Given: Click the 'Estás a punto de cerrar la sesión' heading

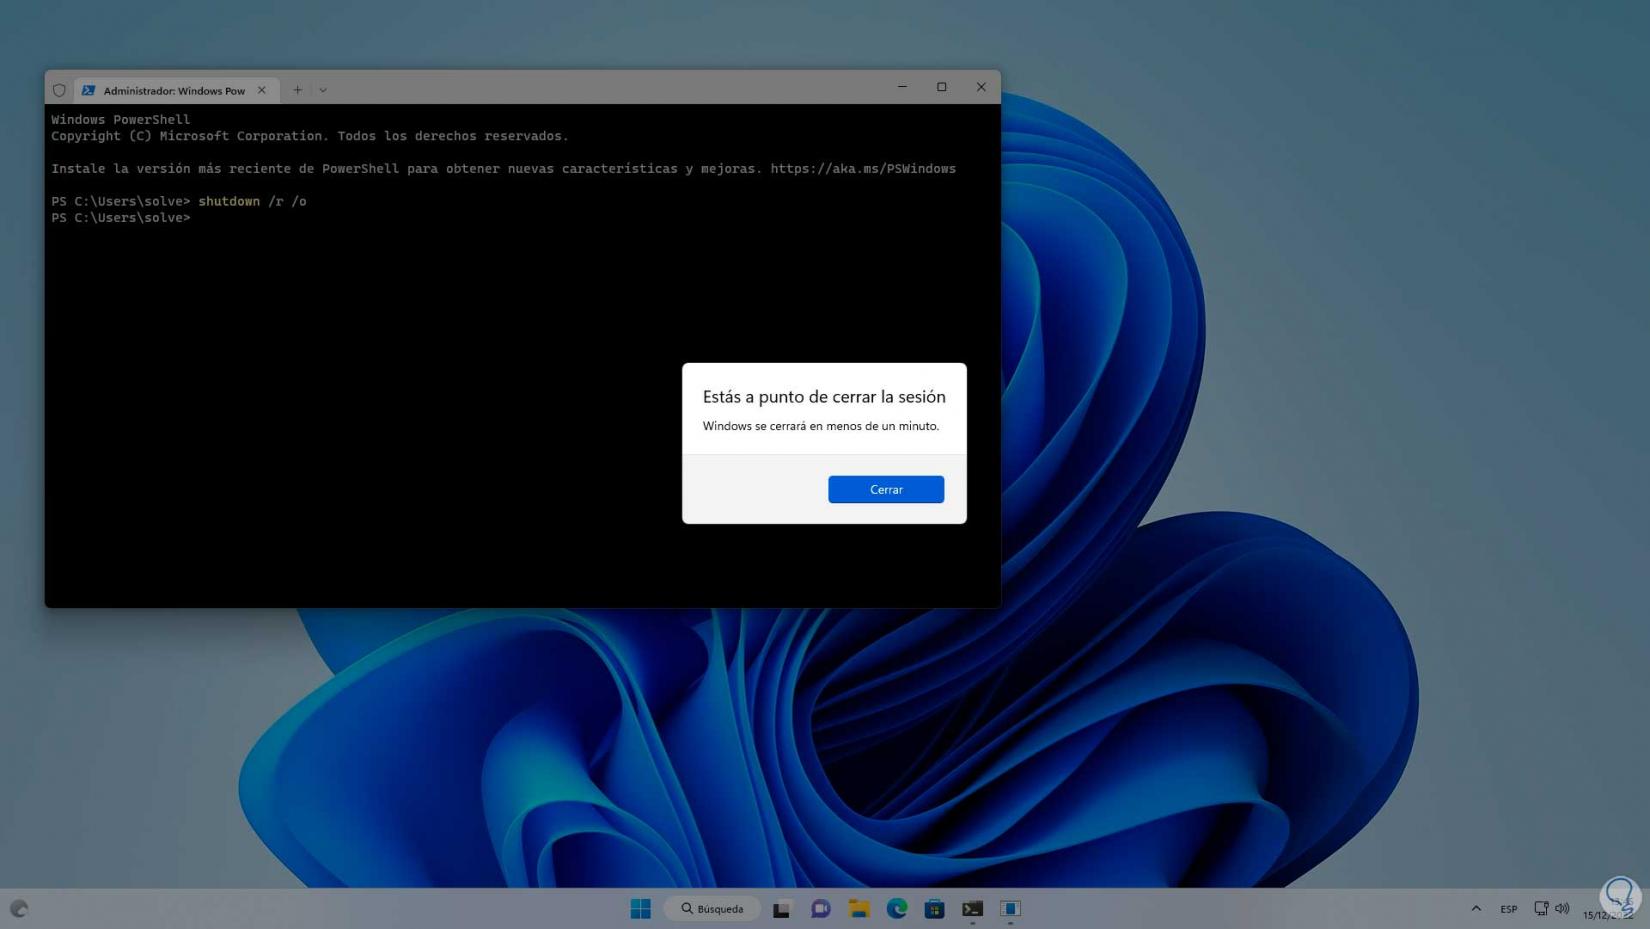Looking at the screenshot, I should coord(824,397).
